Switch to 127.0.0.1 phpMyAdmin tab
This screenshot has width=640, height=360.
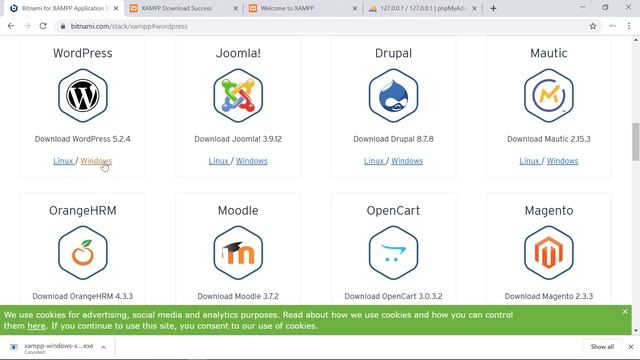(422, 8)
